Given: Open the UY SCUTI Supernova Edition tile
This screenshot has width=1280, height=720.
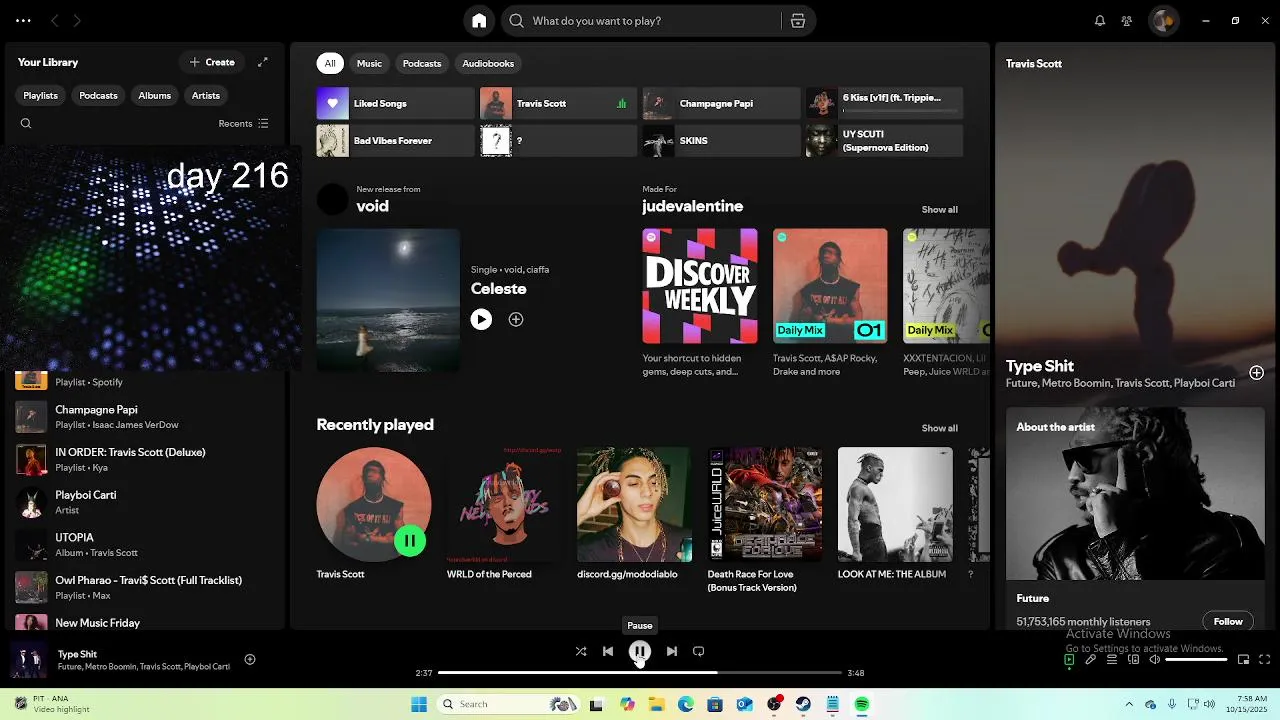Looking at the screenshot, I should coord(884,141).
